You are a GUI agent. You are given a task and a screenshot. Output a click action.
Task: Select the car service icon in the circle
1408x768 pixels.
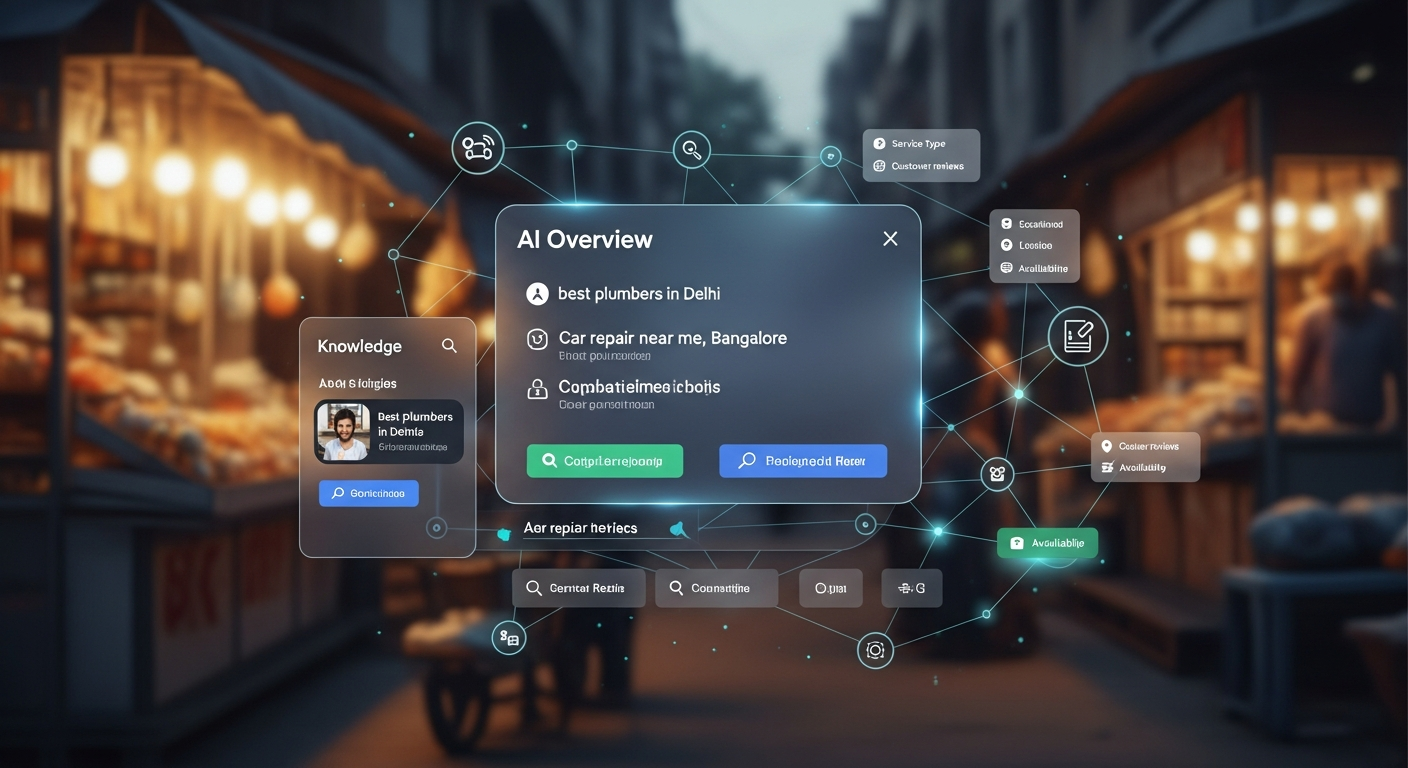pyautogui.click(x=478, y=148)
